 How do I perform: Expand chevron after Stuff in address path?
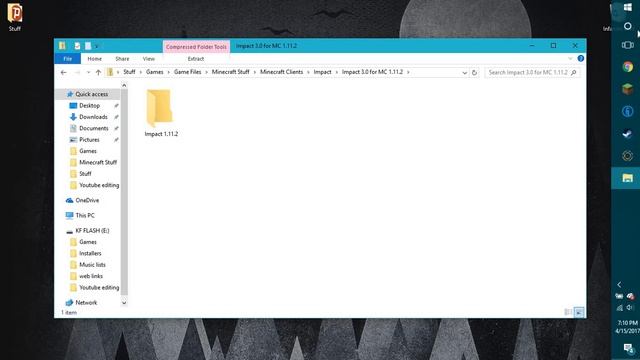click(x=140, y=72)
